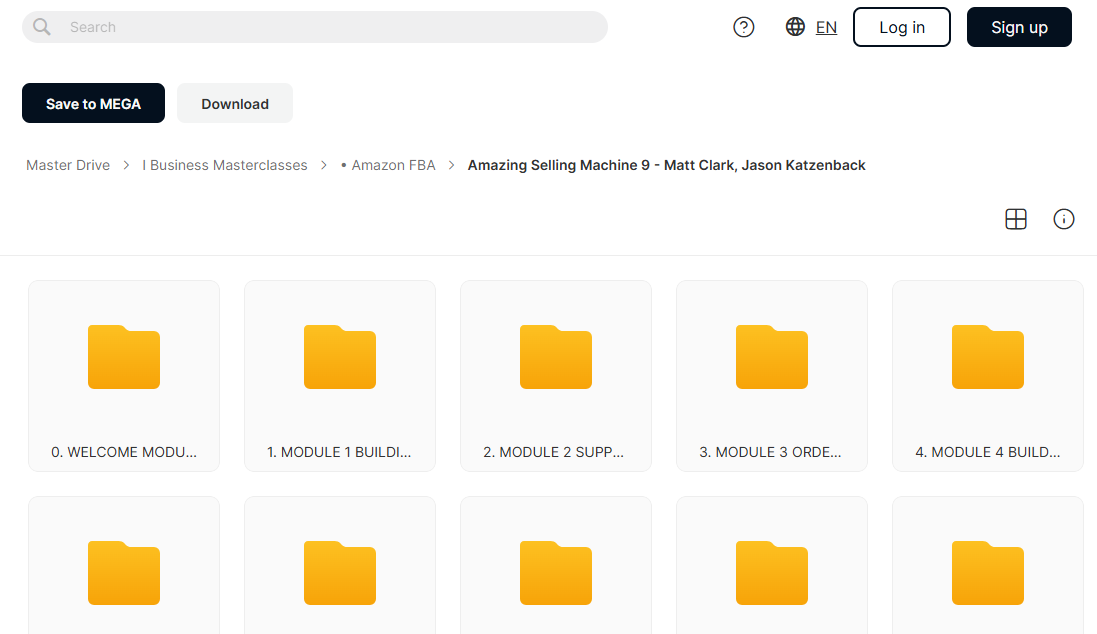This screenshot has height=634, width=1097.
Task: Click the Download button
Action: coord(235,104)
